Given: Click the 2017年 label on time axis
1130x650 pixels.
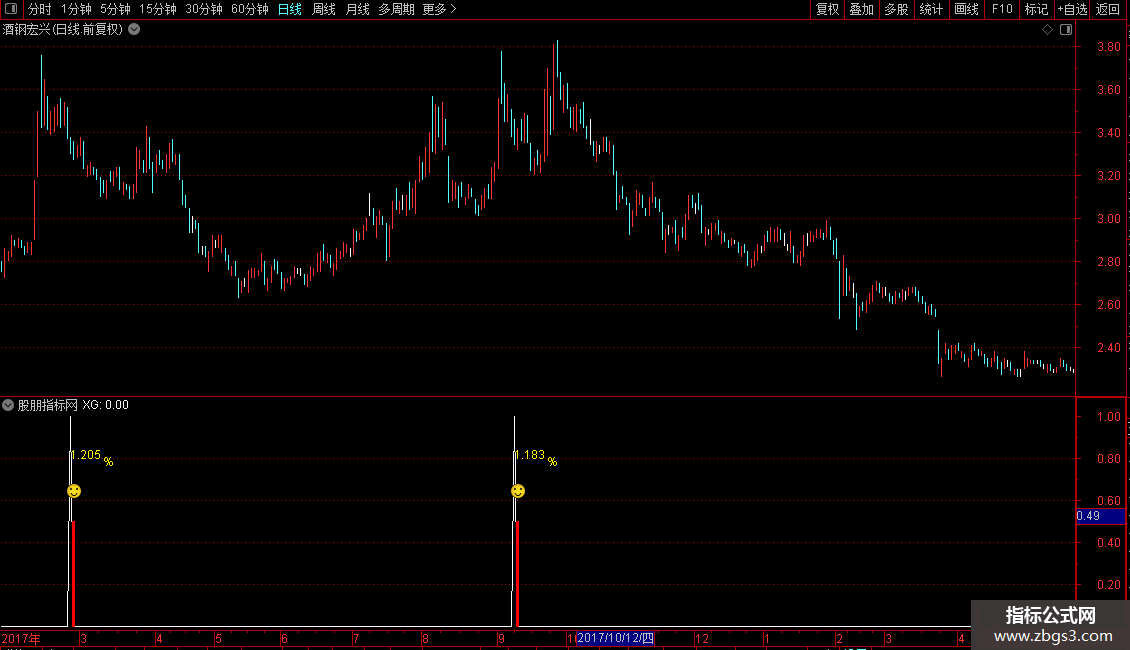Looking at the screenshot, I should pyautogui.click(x=21, y=638).
